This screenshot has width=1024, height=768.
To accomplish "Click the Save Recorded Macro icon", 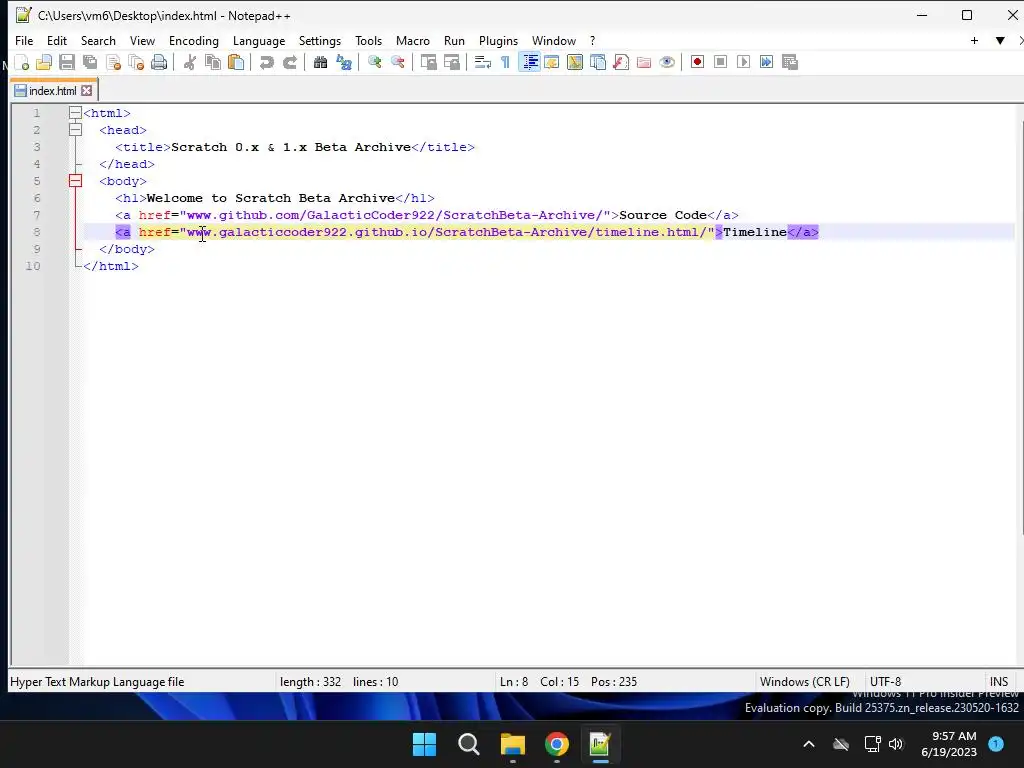I will tap(790, 62).
